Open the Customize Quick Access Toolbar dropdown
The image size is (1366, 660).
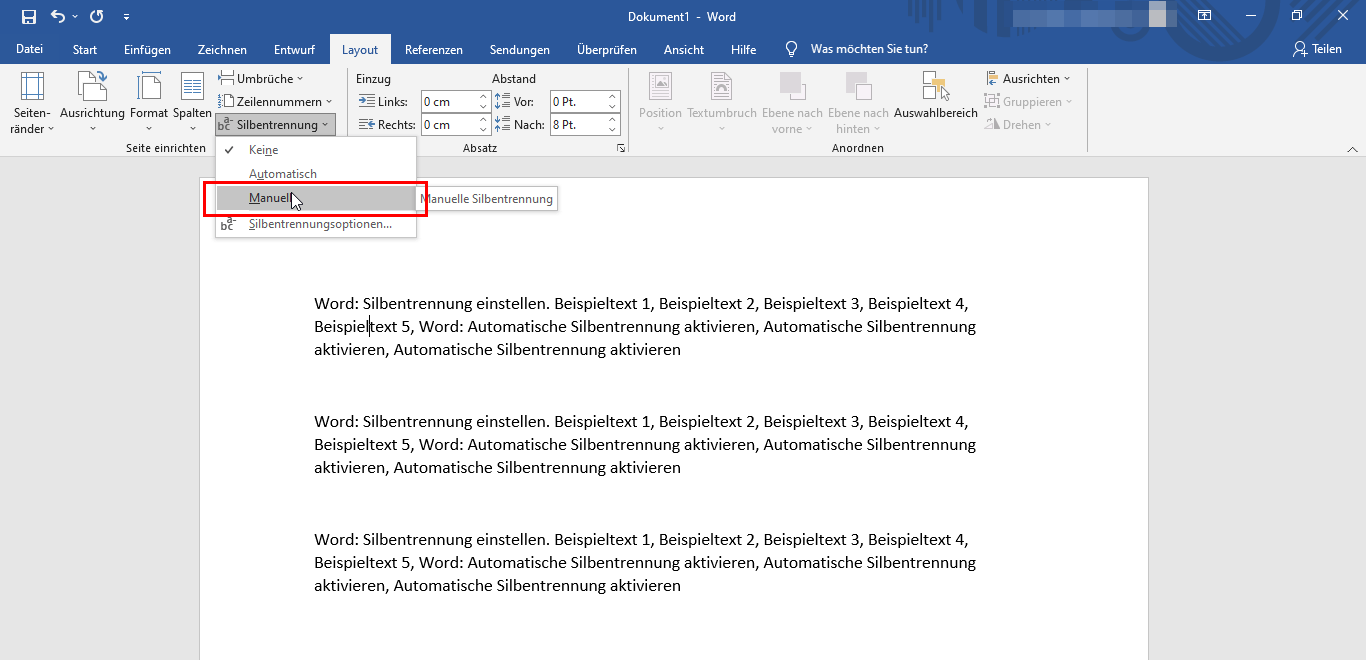pos(126,17)
